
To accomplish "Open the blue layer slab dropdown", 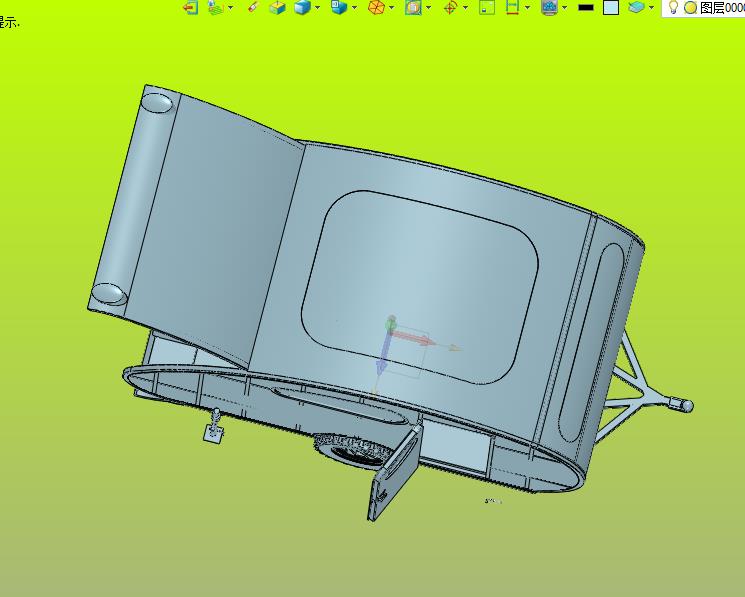I will [x=651, y=8].
